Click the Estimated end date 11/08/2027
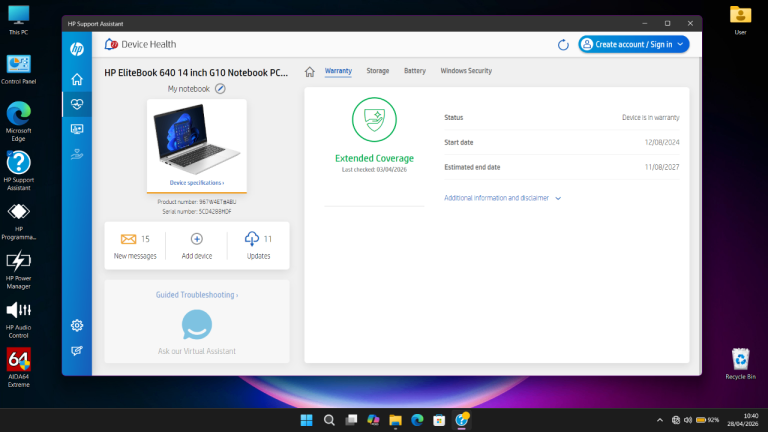This screenshot has height=432, width=768. click(x=662, y=168)
